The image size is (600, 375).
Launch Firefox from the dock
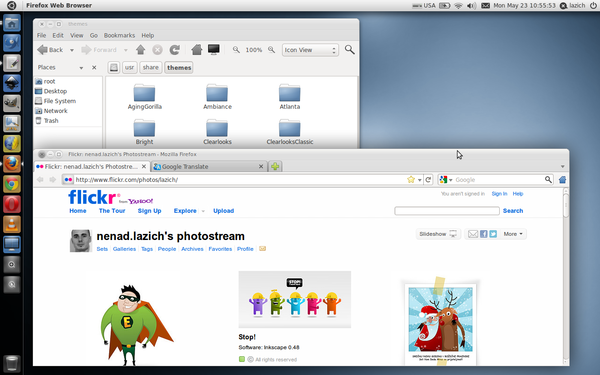[x=11, y=164]
